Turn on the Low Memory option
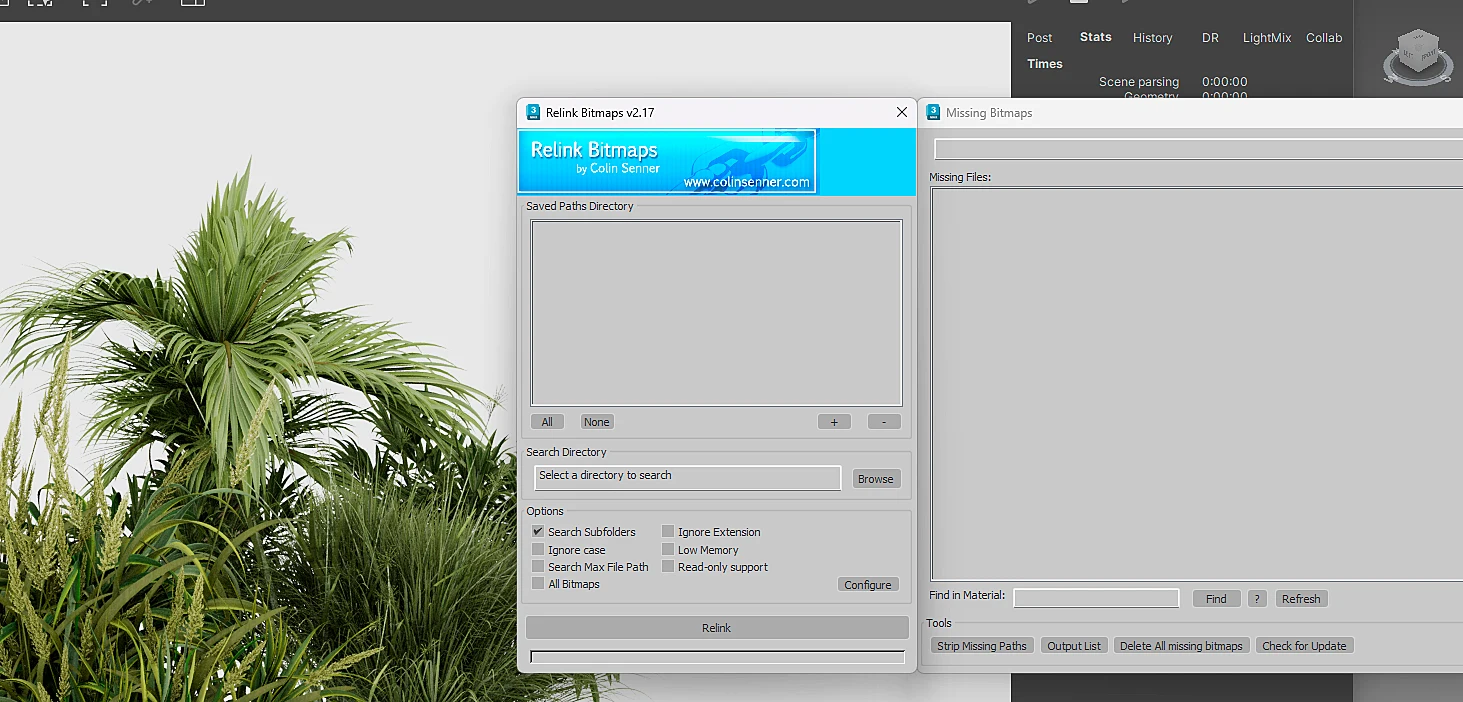The height and width of the screenshot is (702, 1463). point(668,550)
